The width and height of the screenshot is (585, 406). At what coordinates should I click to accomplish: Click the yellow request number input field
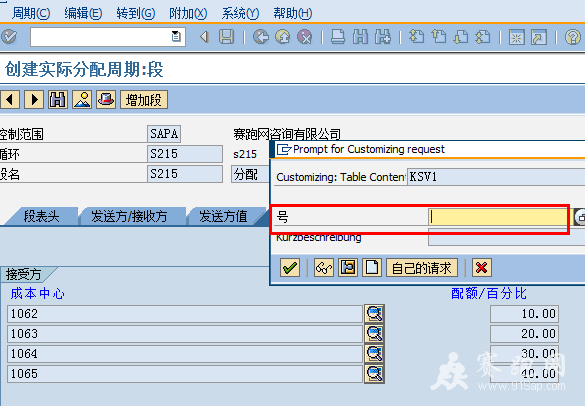497,216
